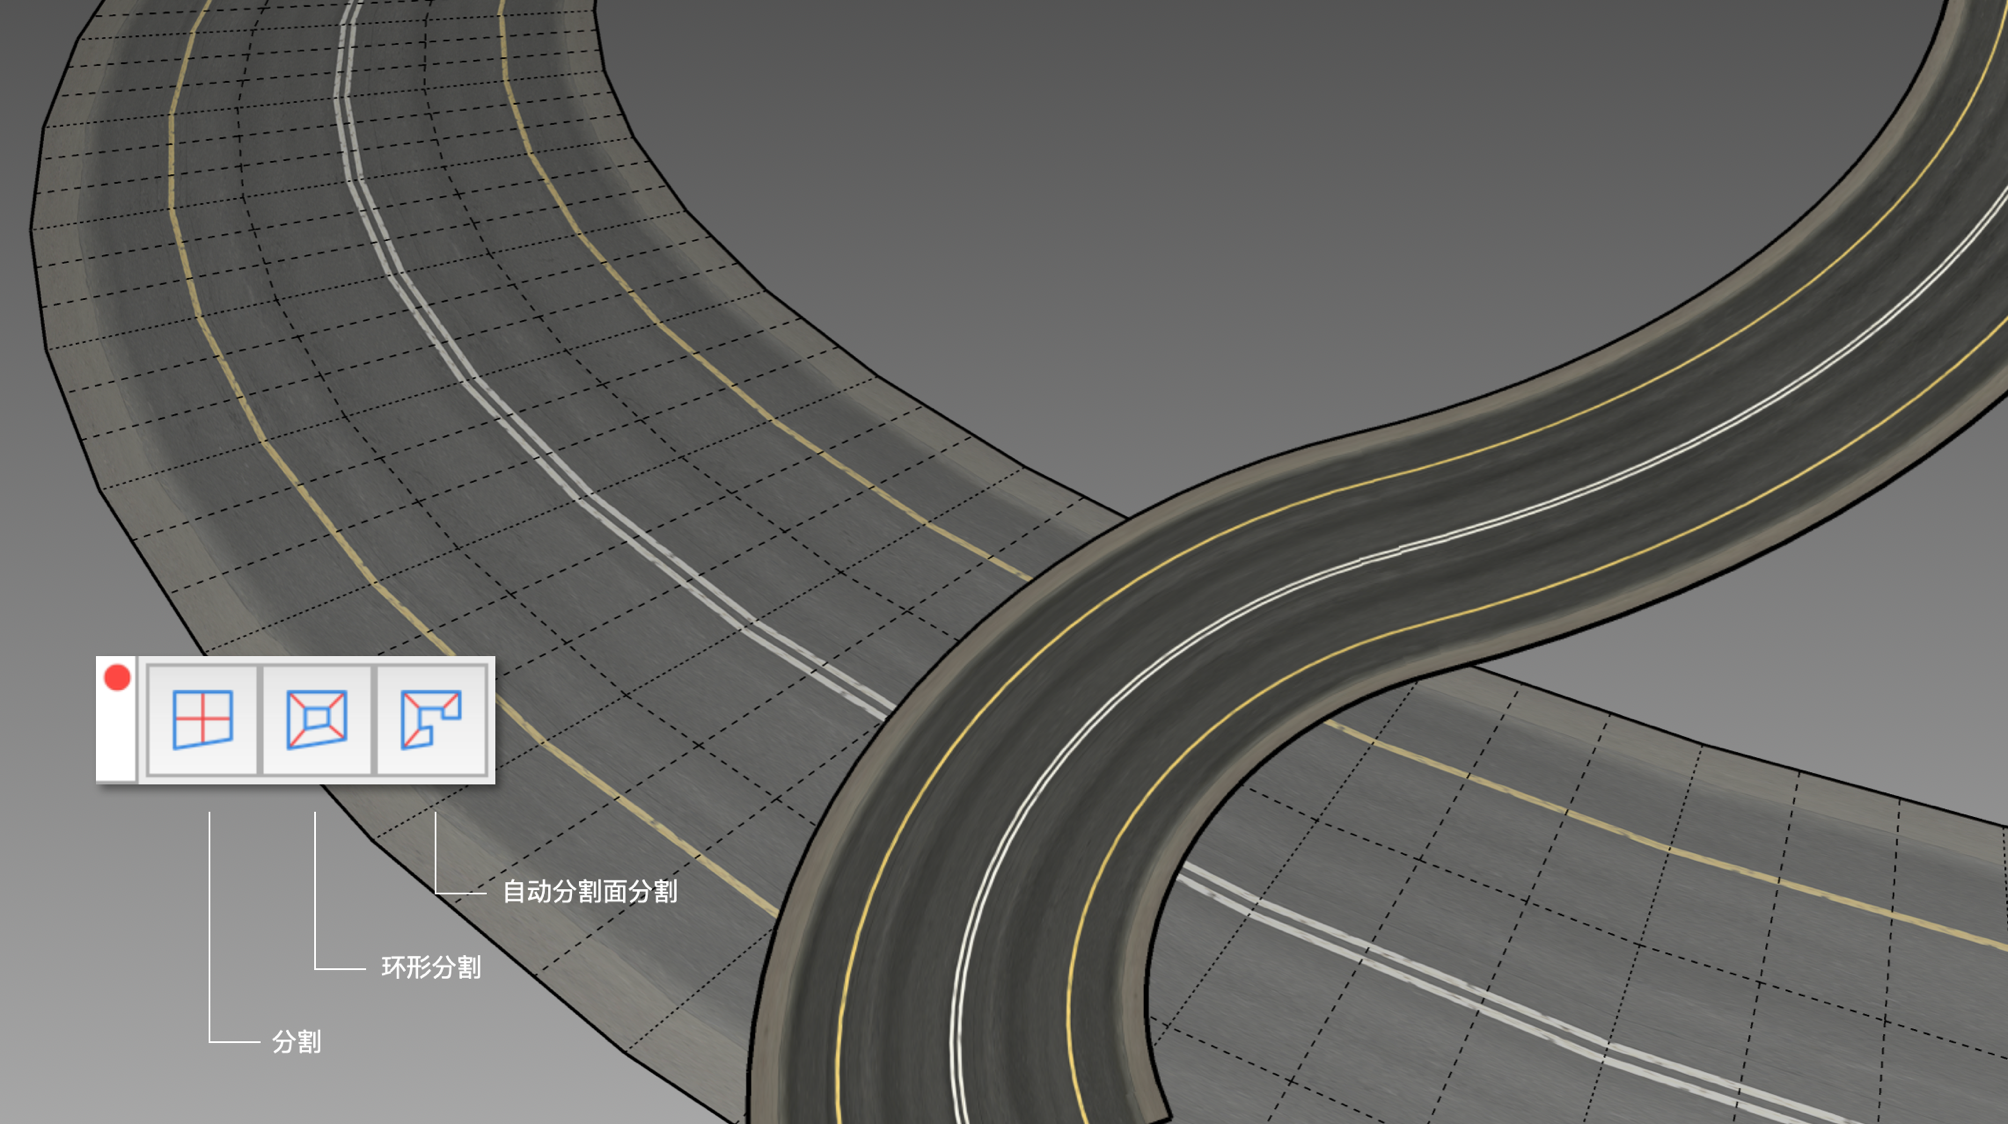Close the floating toolbar with red dot
The height and width of the screenshot is (1124, 2008).
coord(117,678)
